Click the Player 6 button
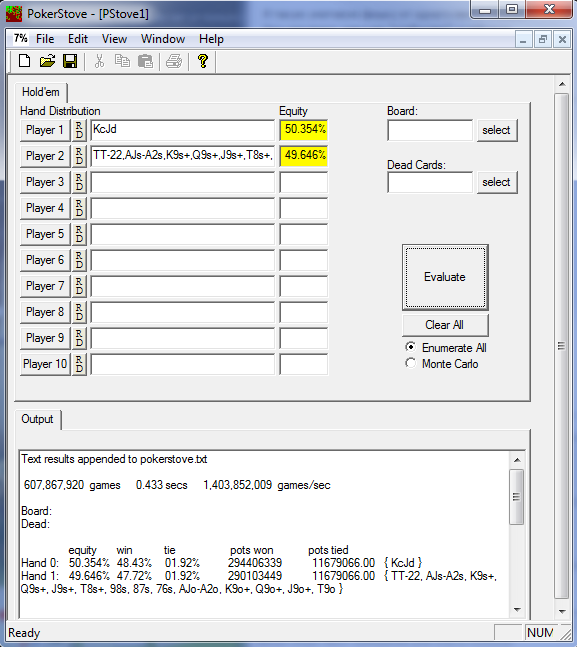Viewport: 577px width, 647px height. point(45,260)
